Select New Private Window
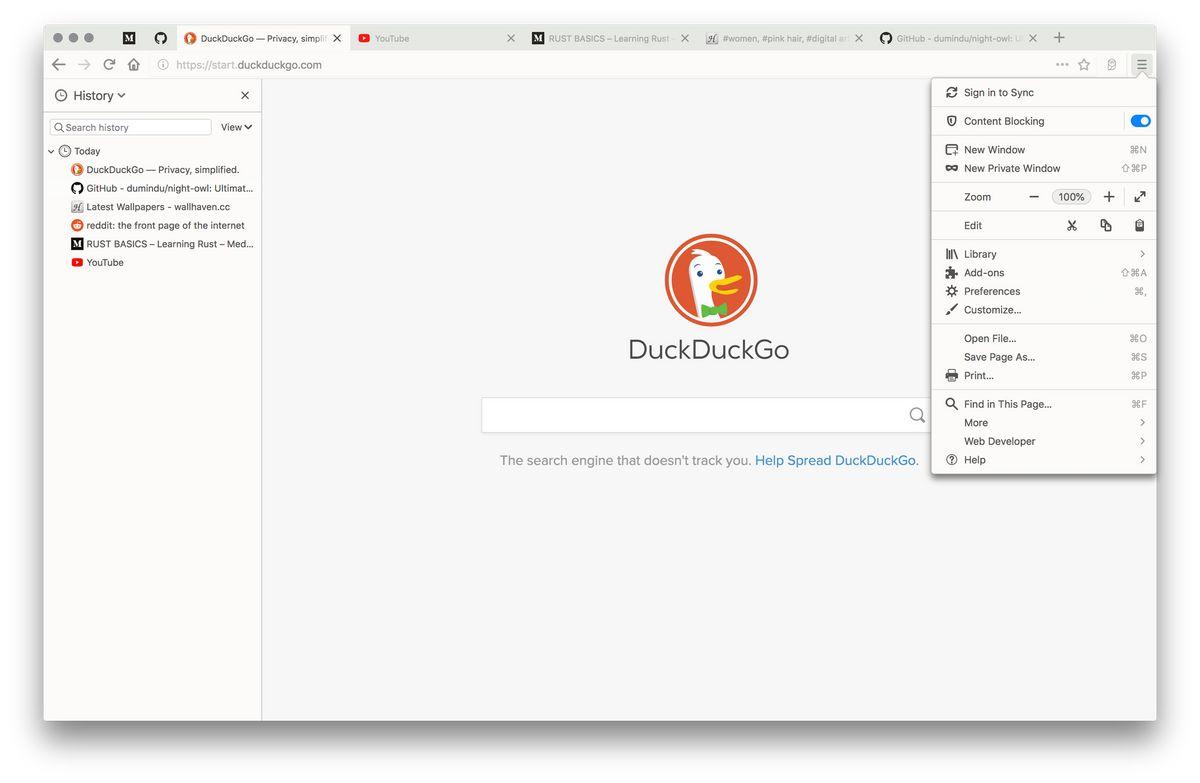Screen dimensions: 1200x783 (1043, 168)
